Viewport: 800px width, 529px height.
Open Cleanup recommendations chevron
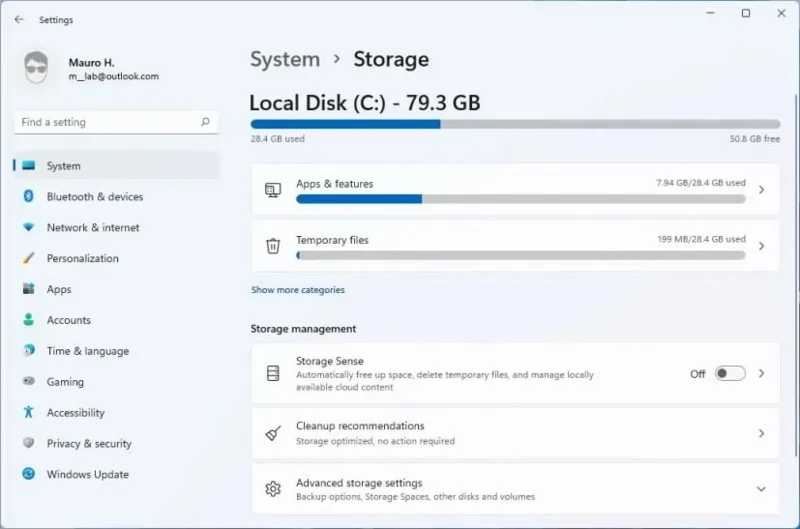pos(761,434)
